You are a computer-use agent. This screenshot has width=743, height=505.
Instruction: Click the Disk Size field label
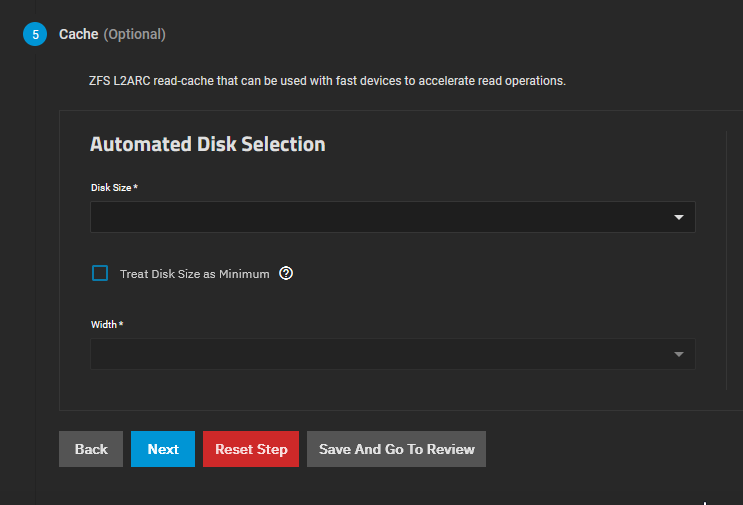point(113,188)
